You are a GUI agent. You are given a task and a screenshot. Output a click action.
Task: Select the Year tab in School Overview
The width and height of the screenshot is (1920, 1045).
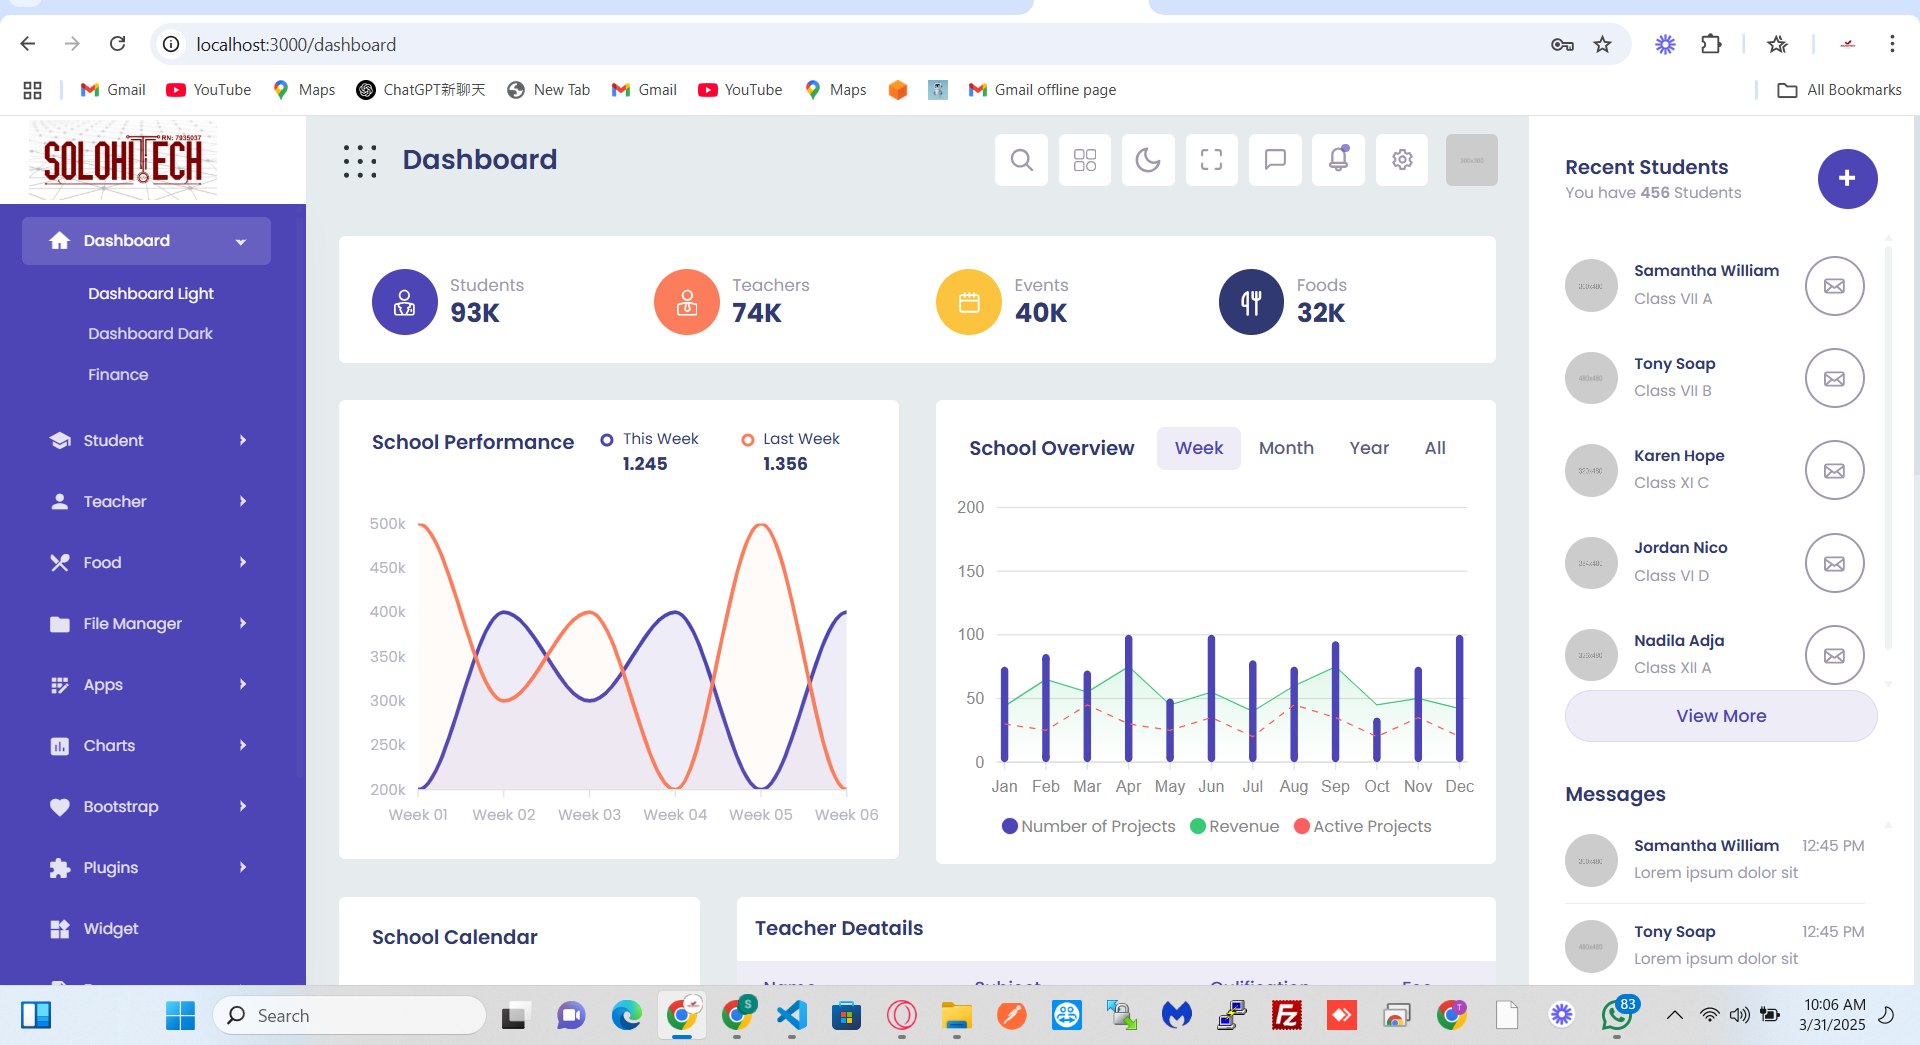(1369, 448)
